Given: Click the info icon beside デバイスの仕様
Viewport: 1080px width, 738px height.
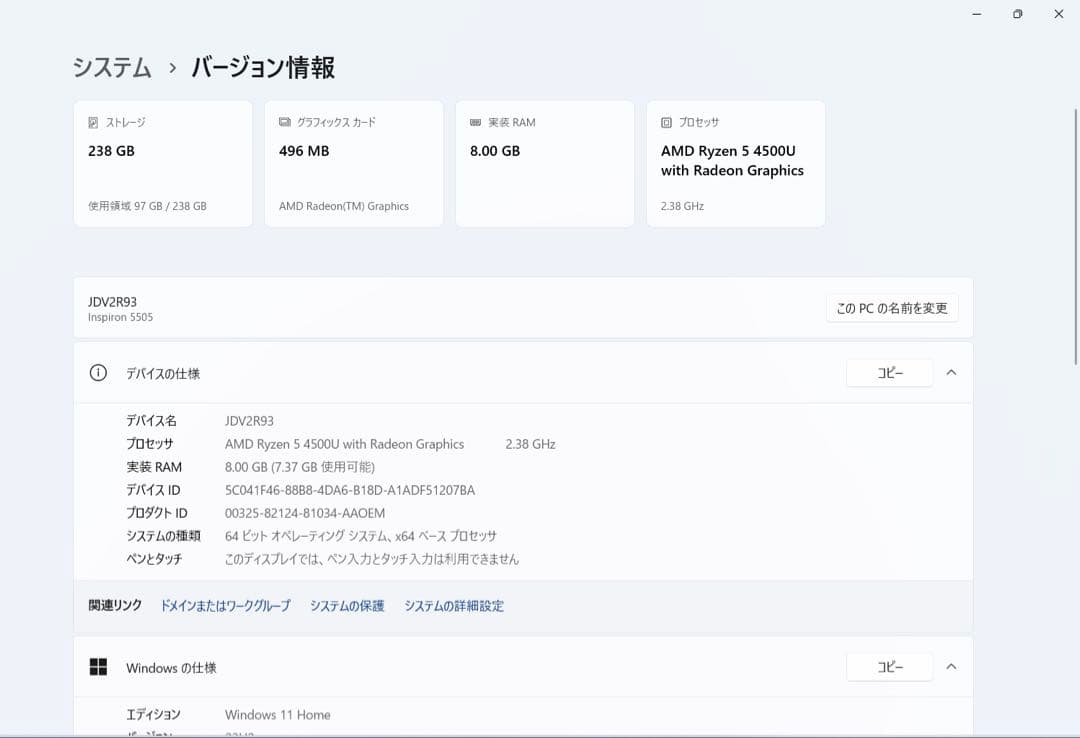Looking at the screenshot, I should (98, 373).
